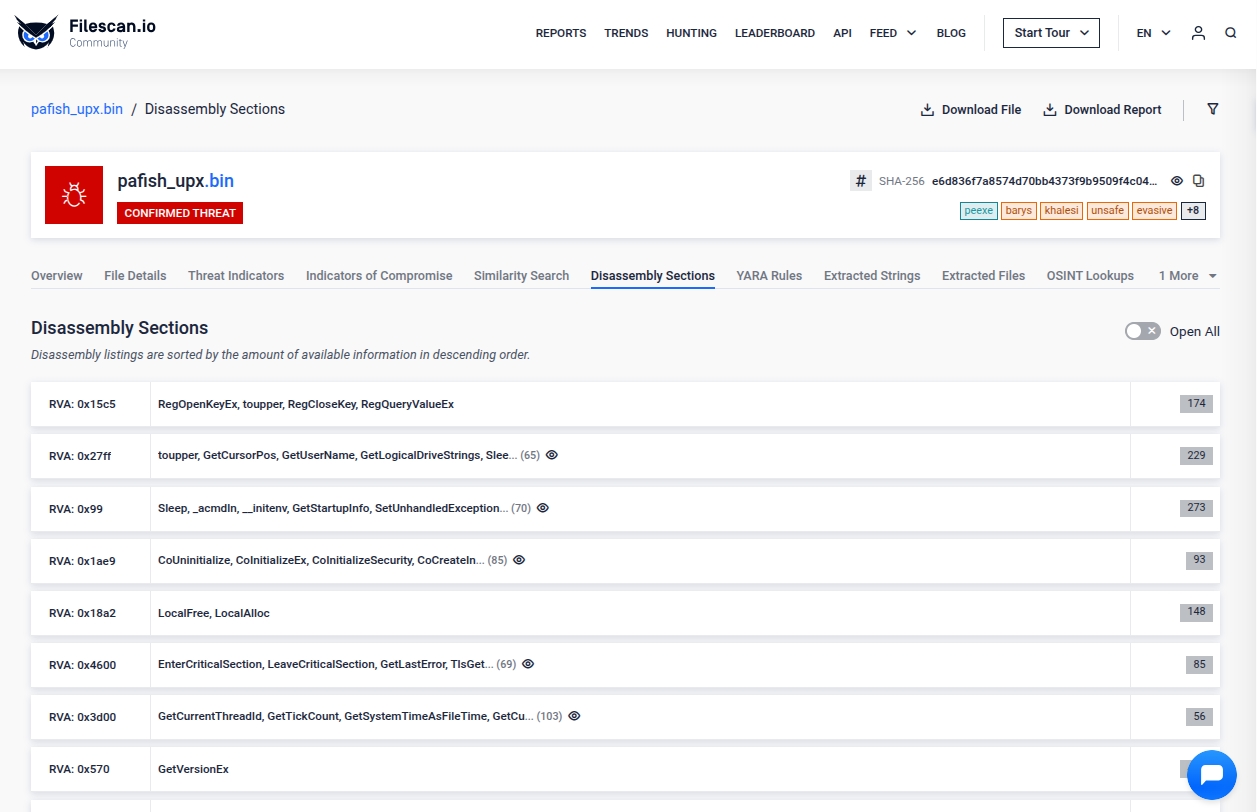Screen dimensions: 1257x812
Task: Show the full SHA-256 hash with eye icon
Action: 1177,181
